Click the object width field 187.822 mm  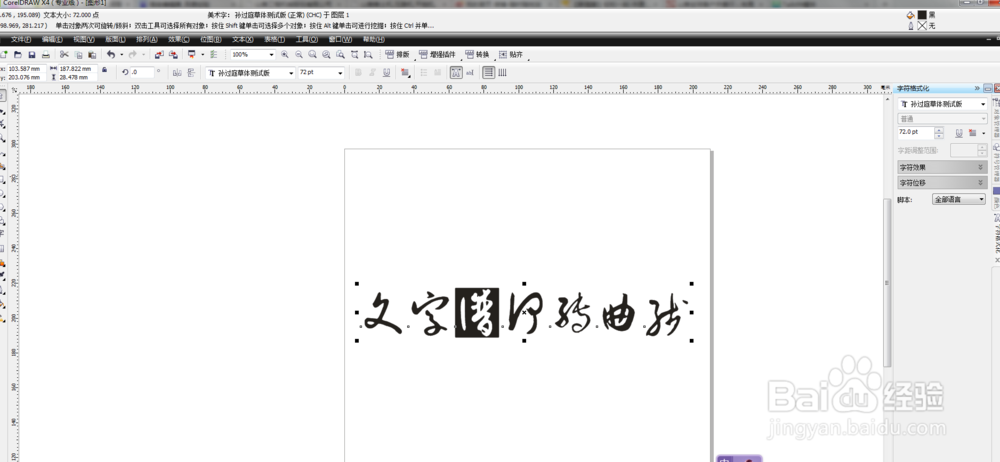tap(77, 68)
